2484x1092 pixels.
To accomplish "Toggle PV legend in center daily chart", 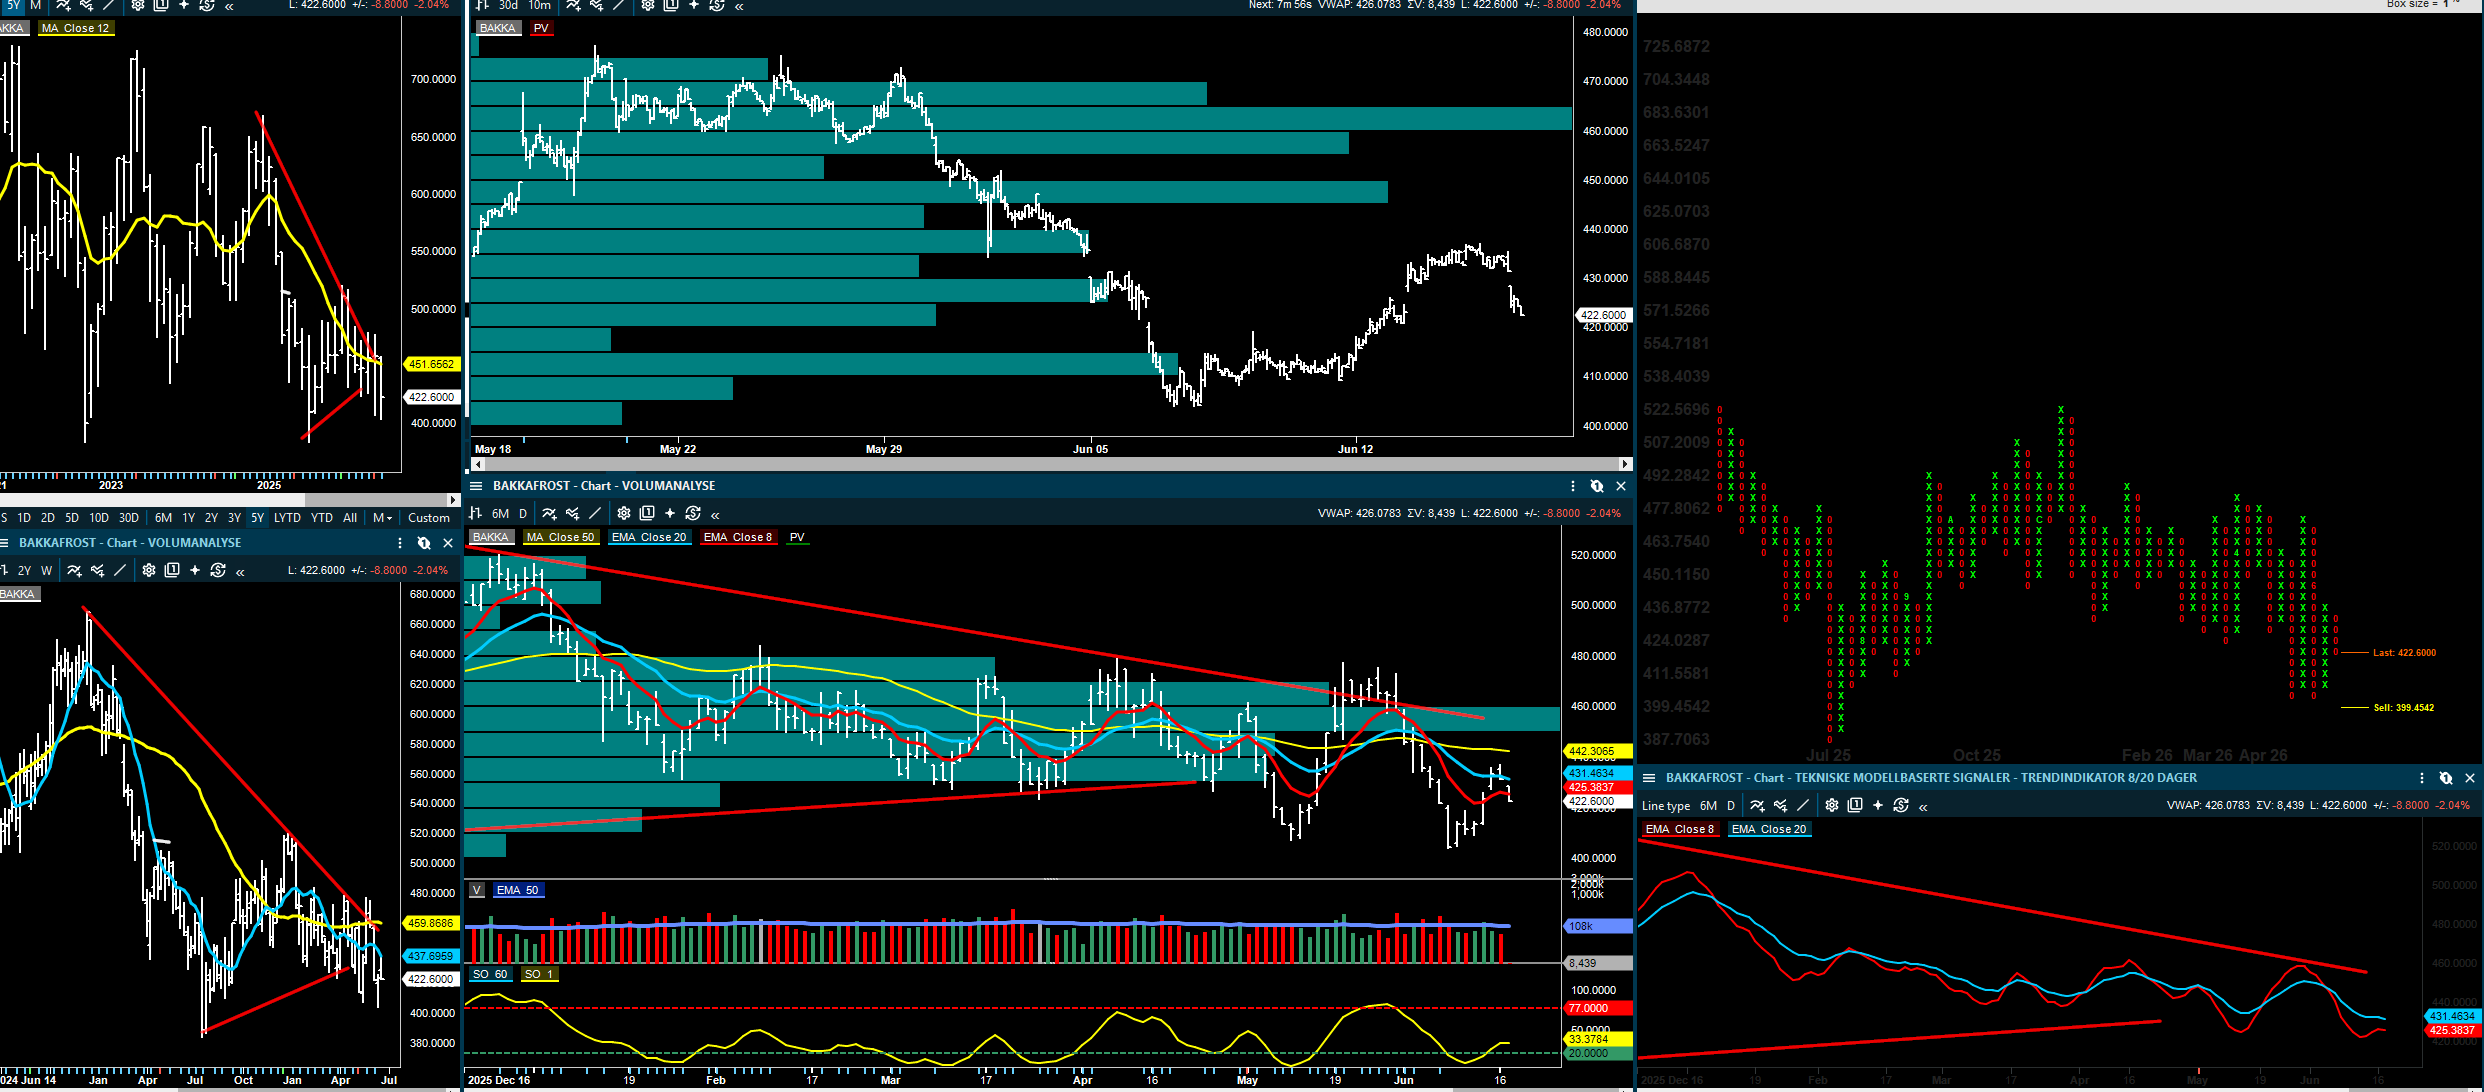I will (797, 537).
